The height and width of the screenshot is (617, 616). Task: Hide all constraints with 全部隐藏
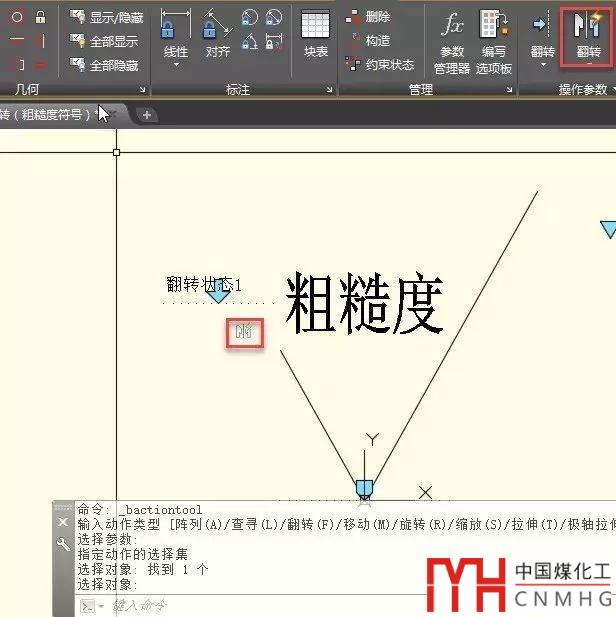106,65
